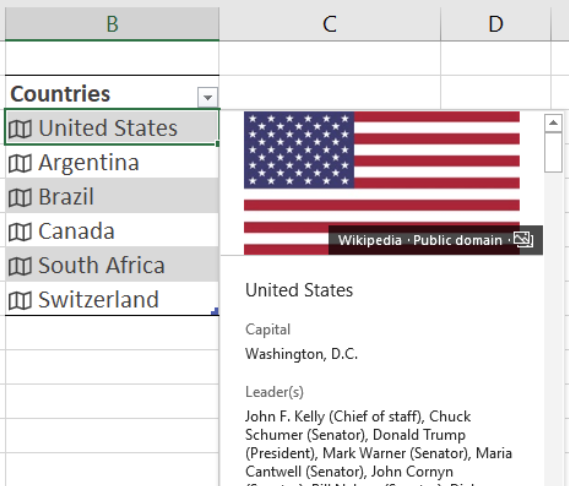Image resolution: width=569 pixels, height=486 pixels.
Task: Click the data card scrollbar thumb
Action: click(553, 152)
